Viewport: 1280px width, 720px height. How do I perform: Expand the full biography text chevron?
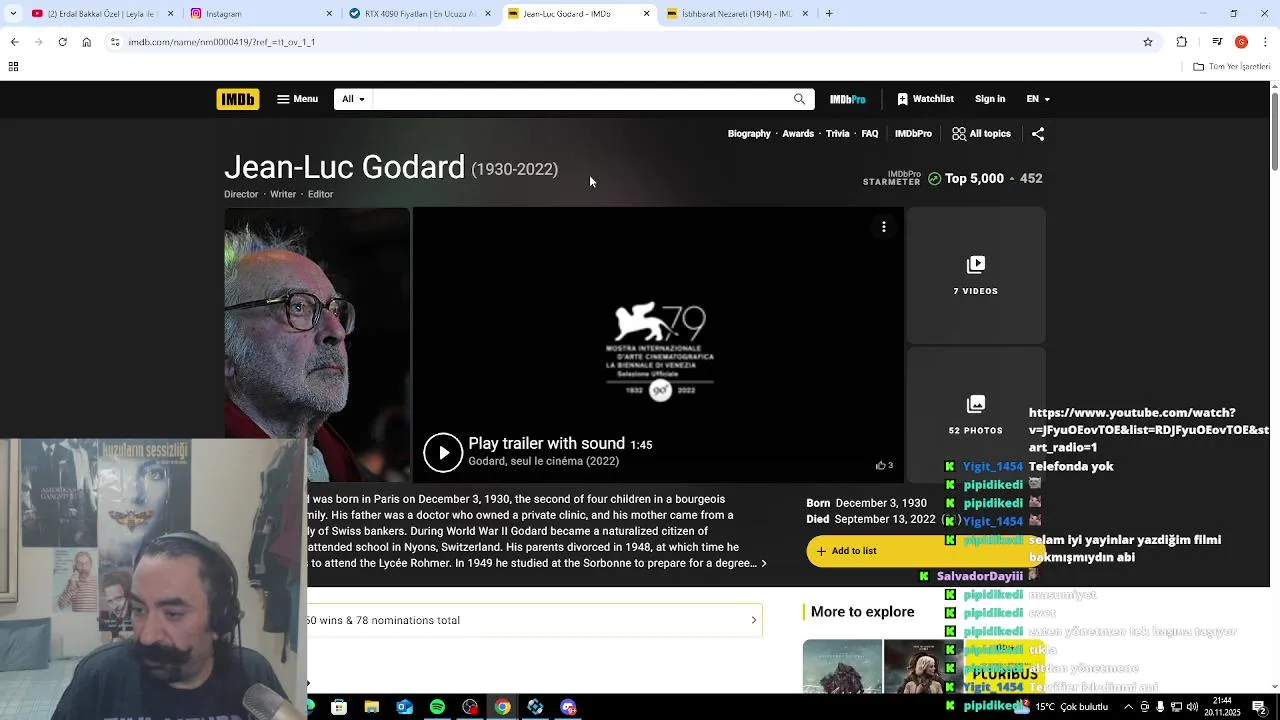pyautogui.click(x=764, y=564)
